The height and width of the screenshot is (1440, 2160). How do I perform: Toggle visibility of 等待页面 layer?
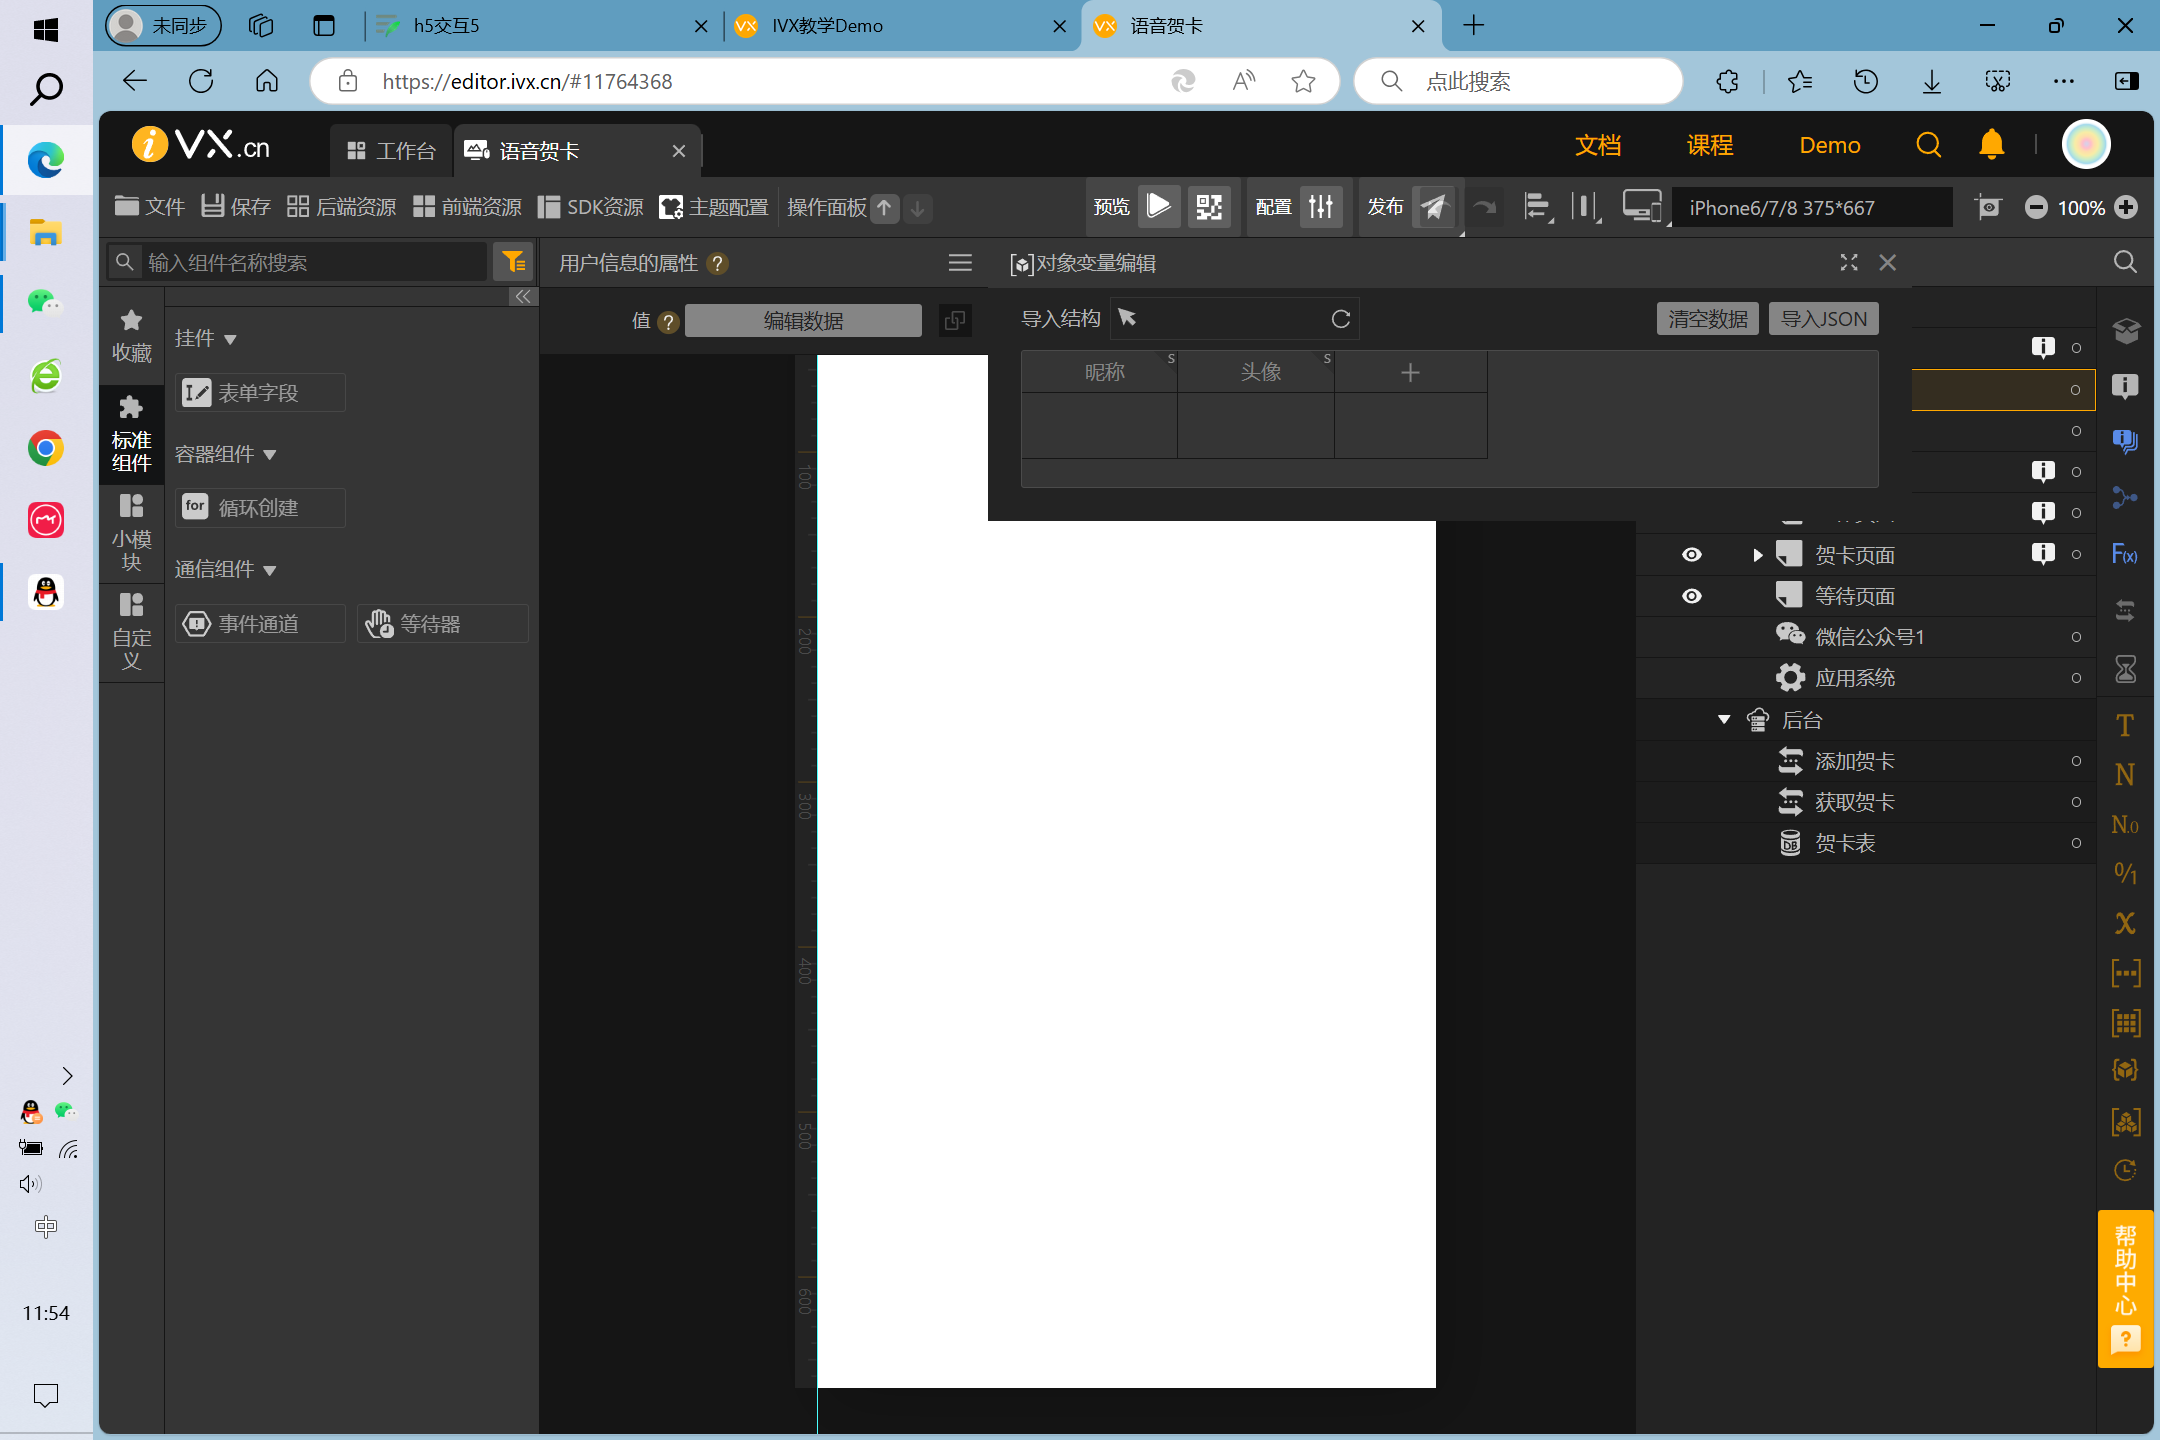(1692, 595)
